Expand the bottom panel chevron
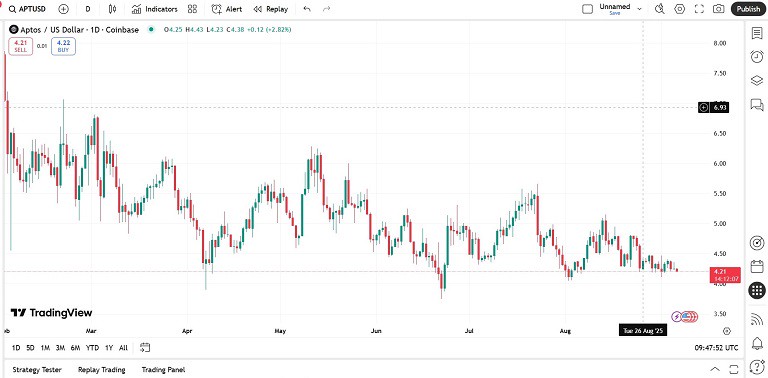The height and width of the screenshot is (378, 768). pyautogui.click(x=715, y=370)
